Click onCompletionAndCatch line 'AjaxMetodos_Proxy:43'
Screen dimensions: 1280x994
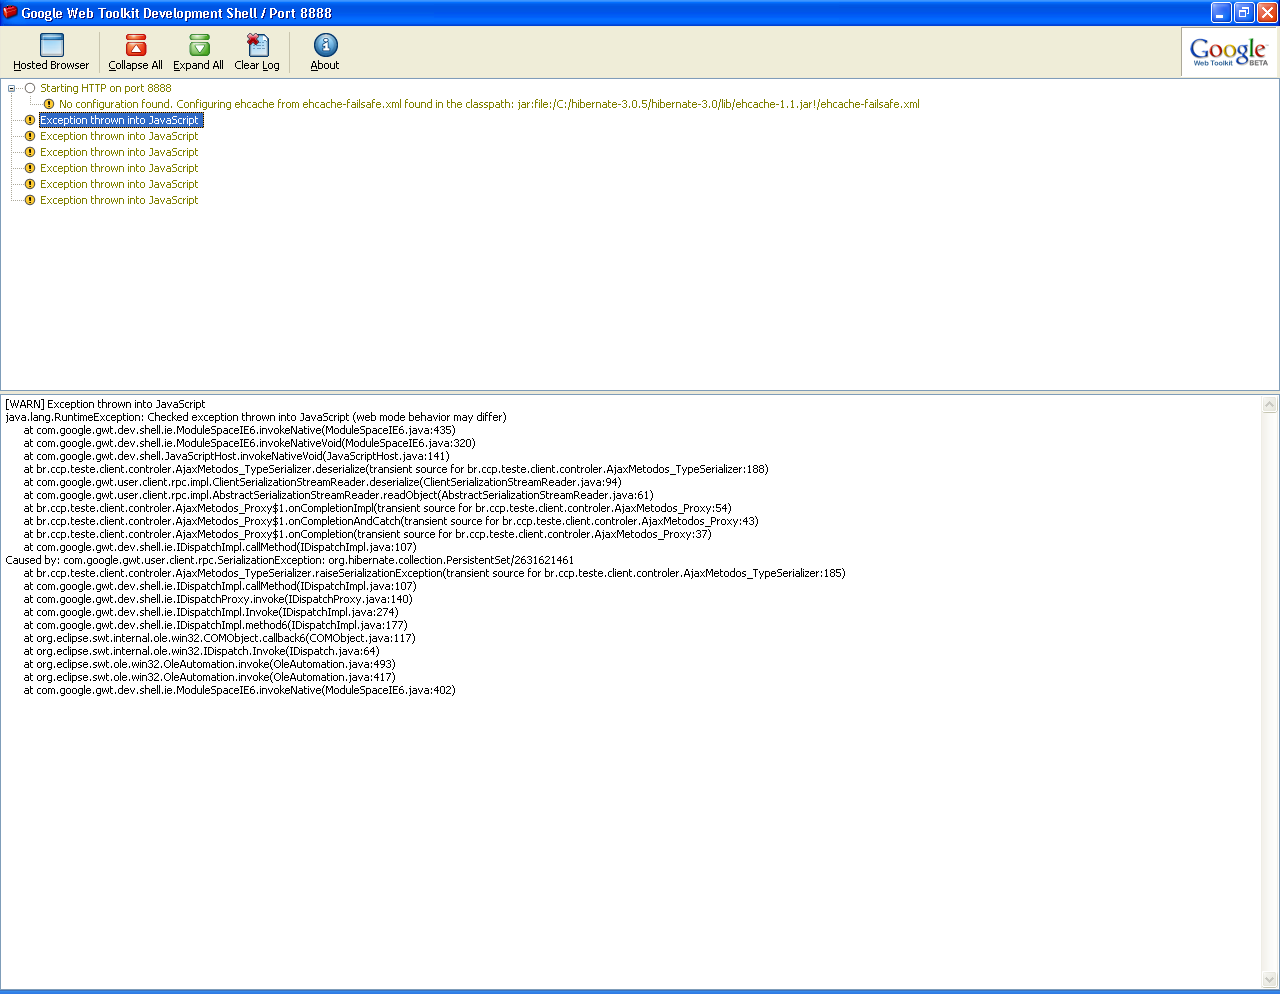click(391, 521)
